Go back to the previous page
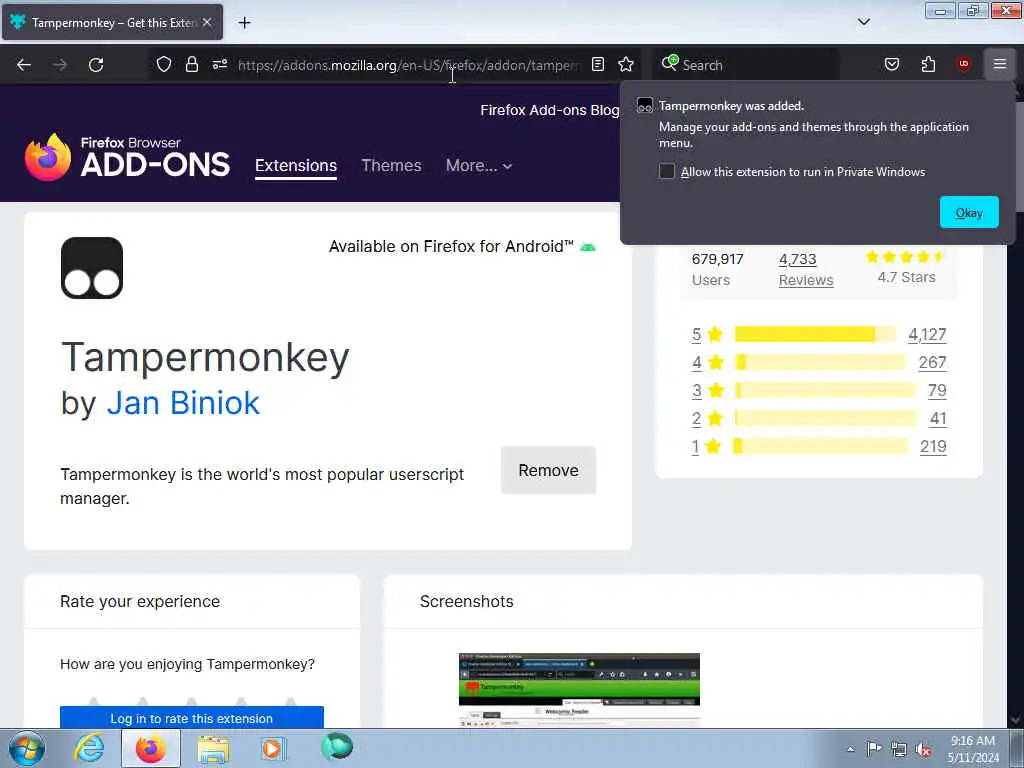 coord(24,65)
